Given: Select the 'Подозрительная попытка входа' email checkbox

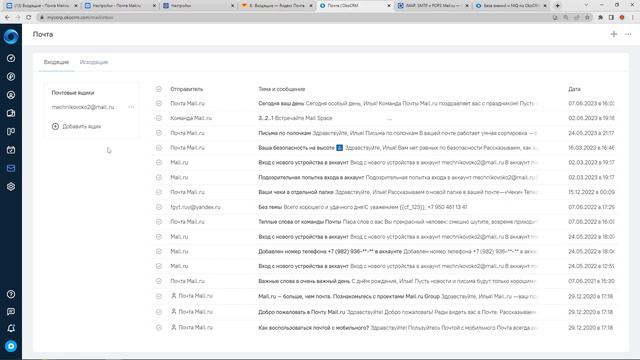Looking at the screenshot, I should pos(159,178).
